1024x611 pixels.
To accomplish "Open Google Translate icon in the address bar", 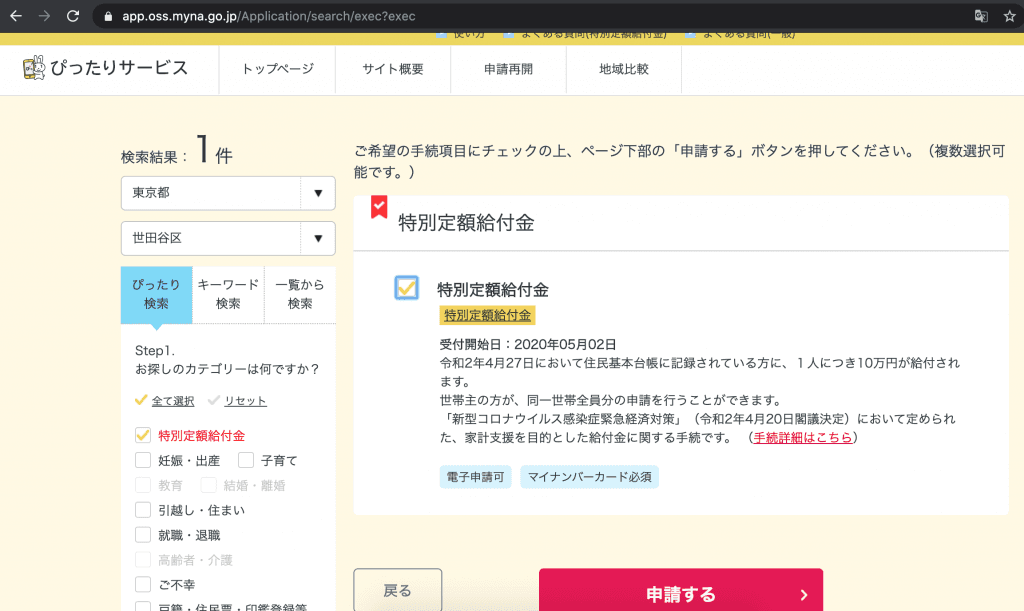I will (983, 16).
